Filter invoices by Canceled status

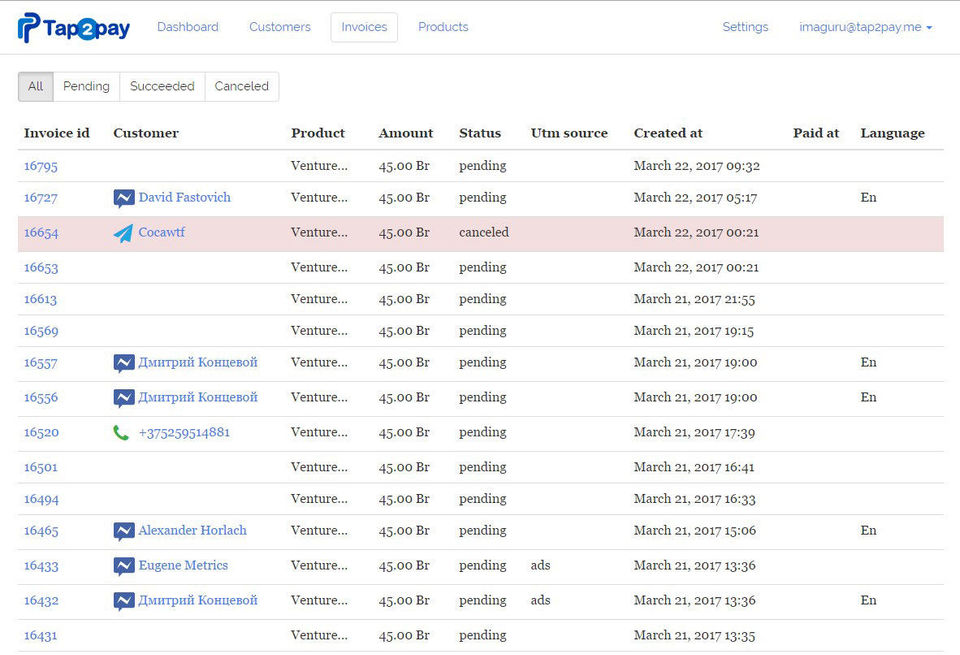tap(242, 87)
